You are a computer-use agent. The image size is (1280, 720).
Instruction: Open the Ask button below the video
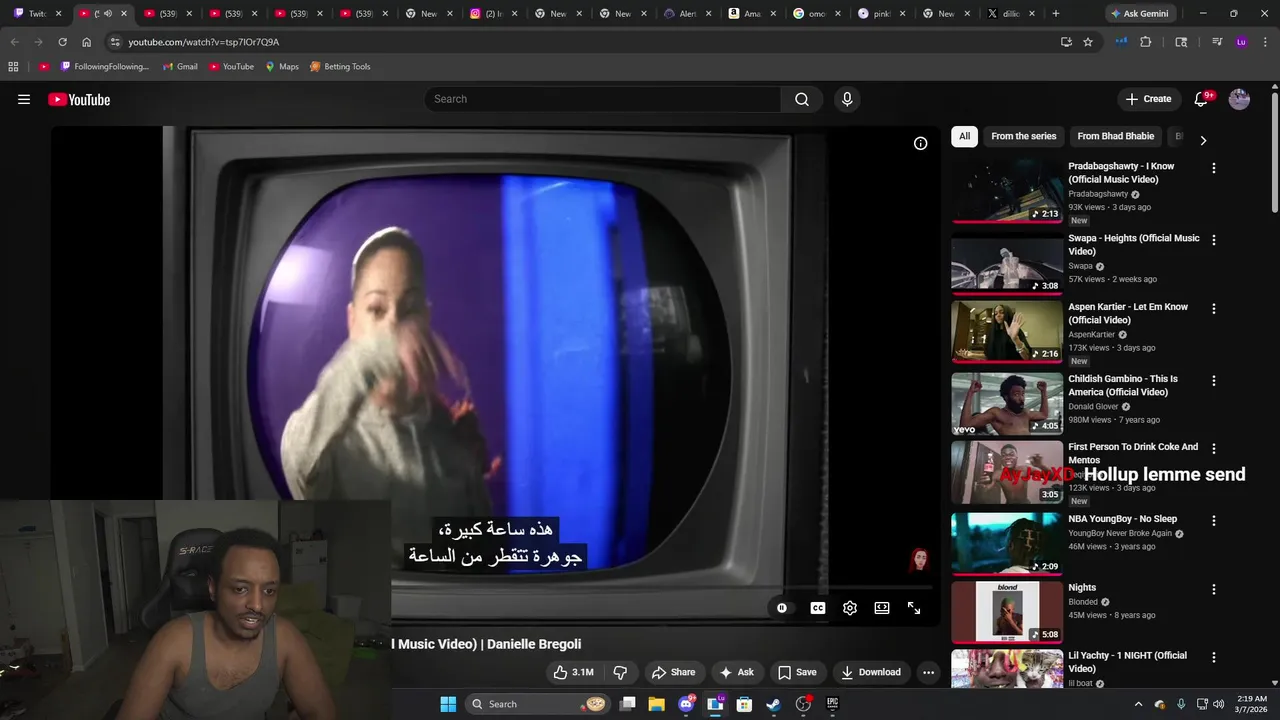coord(737,672)
